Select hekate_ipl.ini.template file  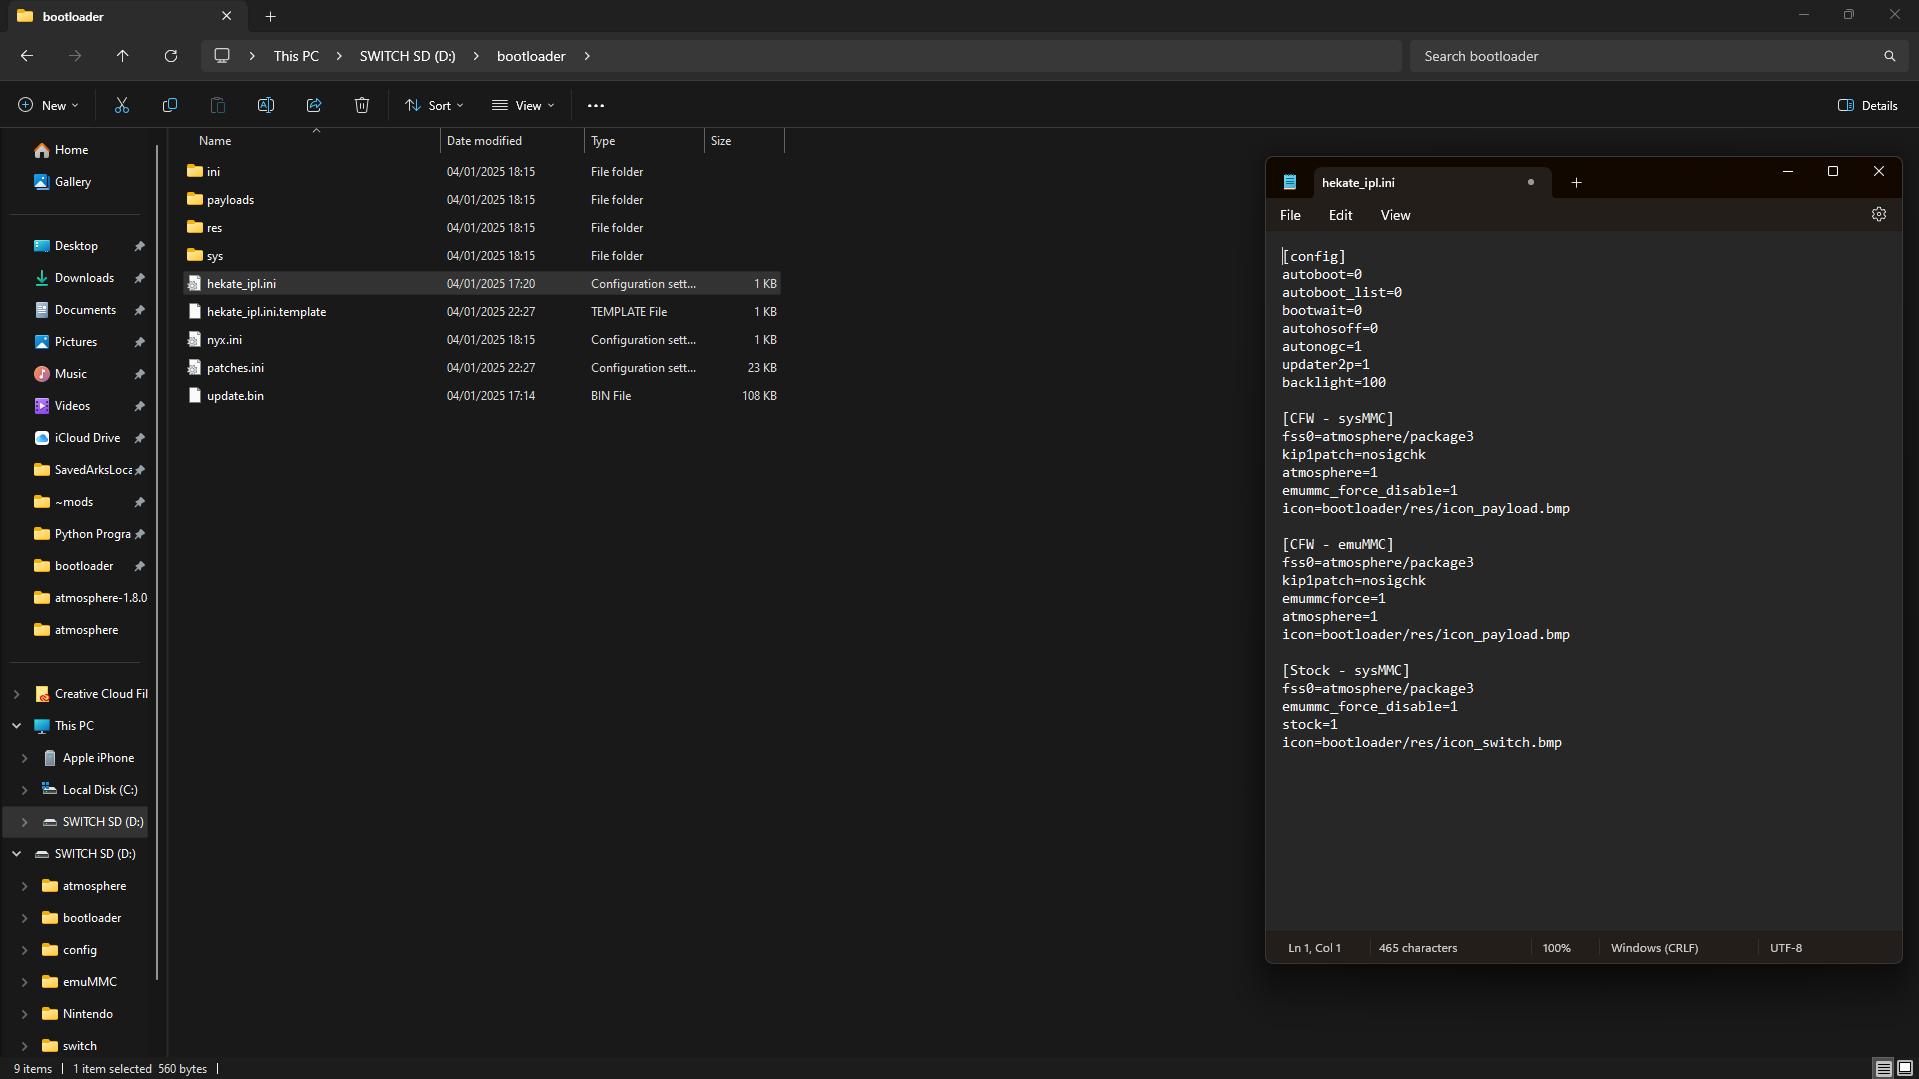[482, 312]
